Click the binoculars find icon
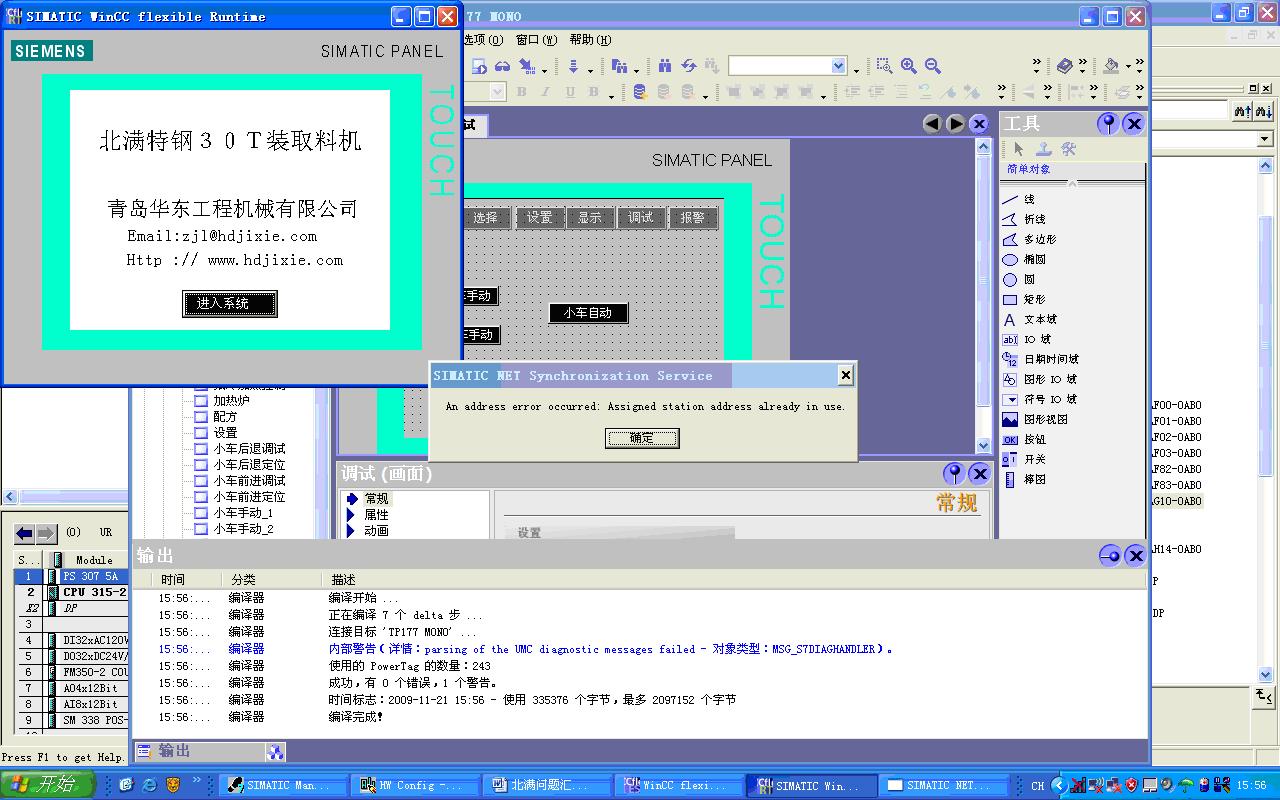Image resolution: width=1280 pixels, height=800 pixels. point(665,66)
